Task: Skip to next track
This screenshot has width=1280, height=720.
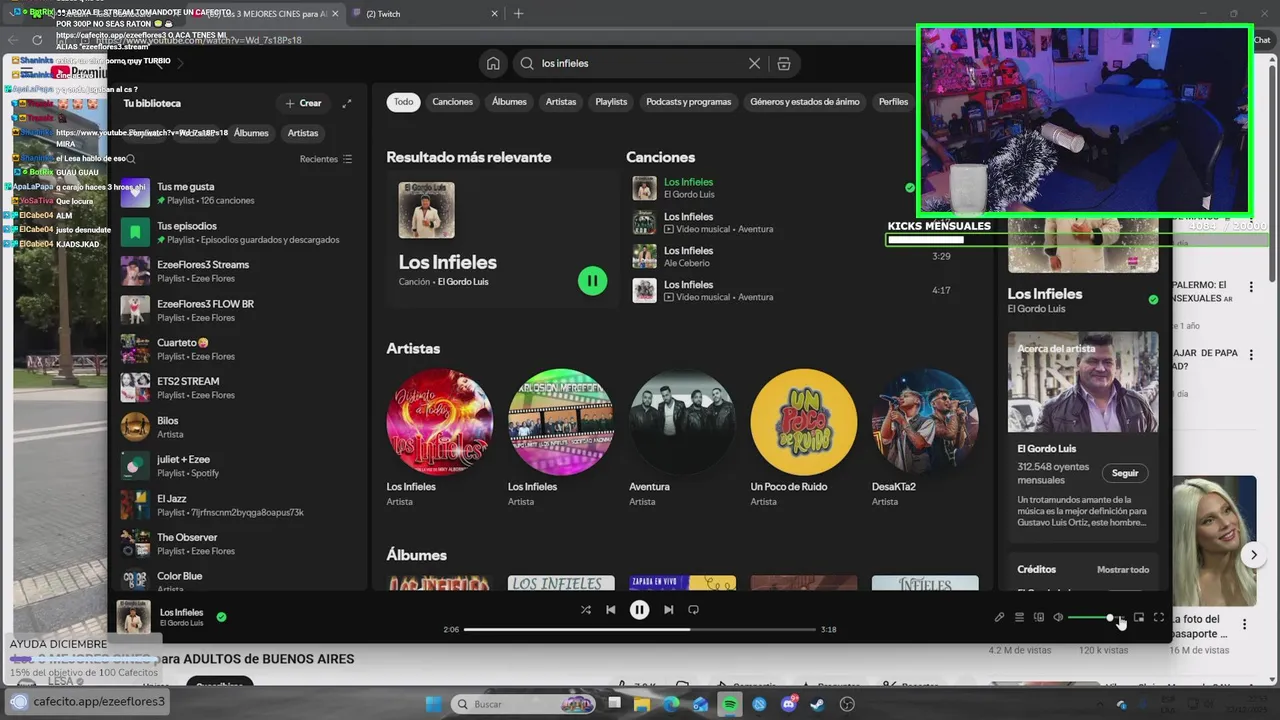Action: (x=668, y=610)
